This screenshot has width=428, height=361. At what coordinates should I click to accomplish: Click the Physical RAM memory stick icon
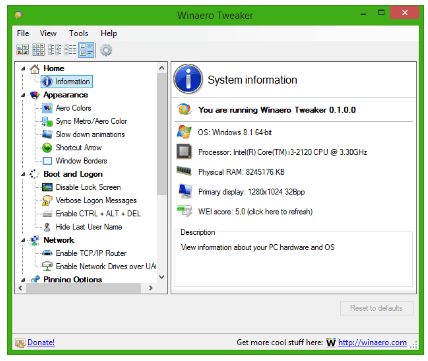(x=184, y=171)
